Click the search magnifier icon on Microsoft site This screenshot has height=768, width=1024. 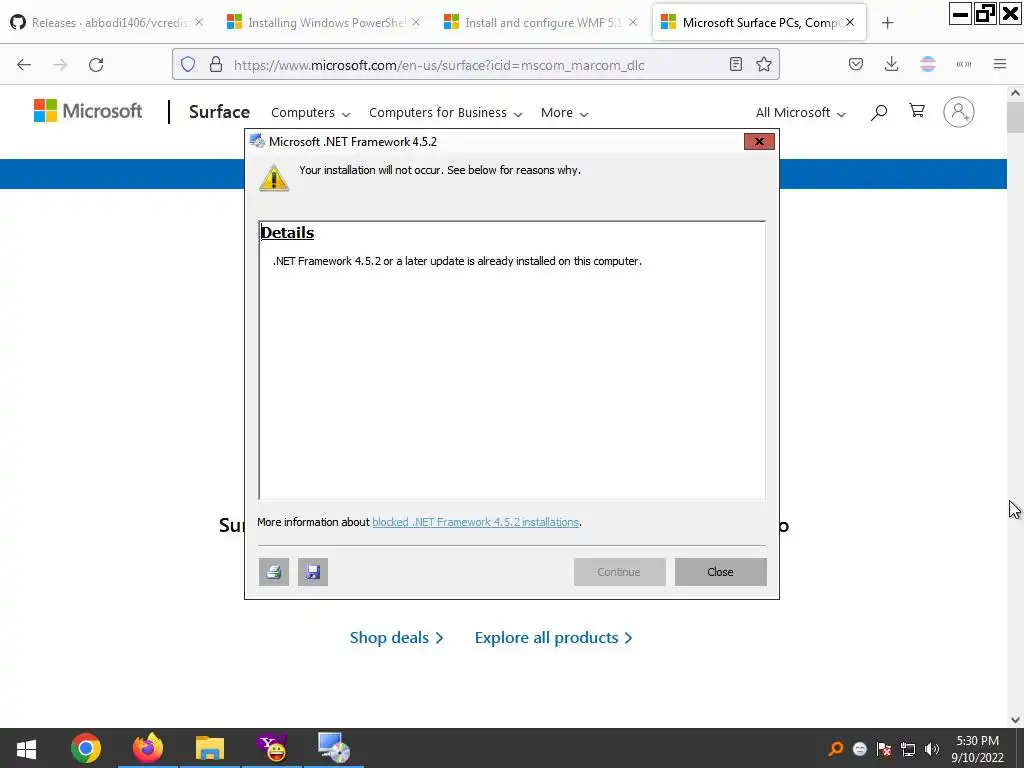pyautogui.click(x=879, y=112)
